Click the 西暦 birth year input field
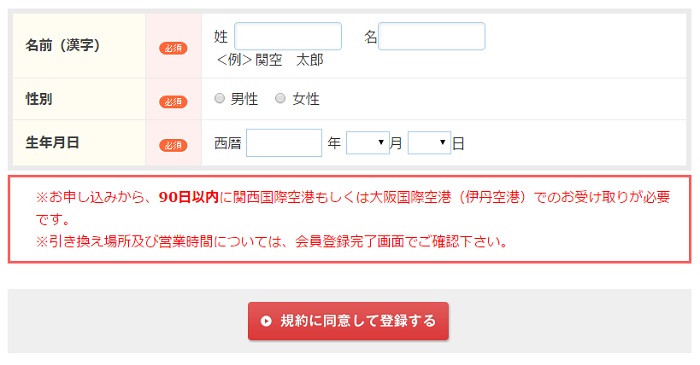The width and height of the screenshot is (700, 365). pyautogui.click(x=284, y=143)
